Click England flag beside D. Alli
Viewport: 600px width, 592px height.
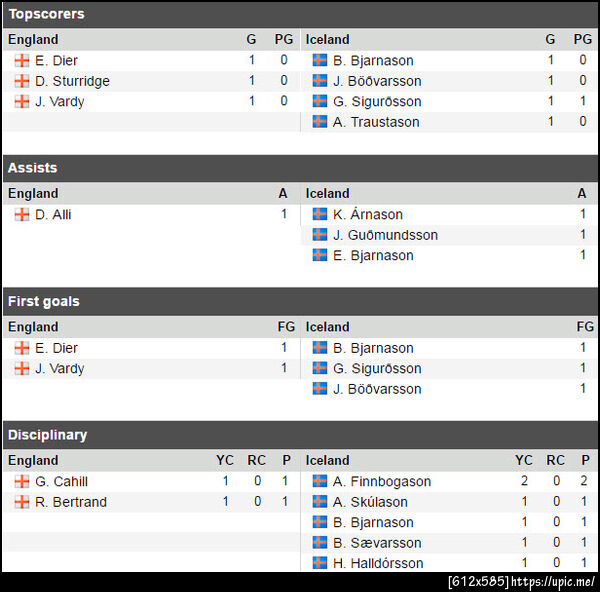(x=21, y=214)
